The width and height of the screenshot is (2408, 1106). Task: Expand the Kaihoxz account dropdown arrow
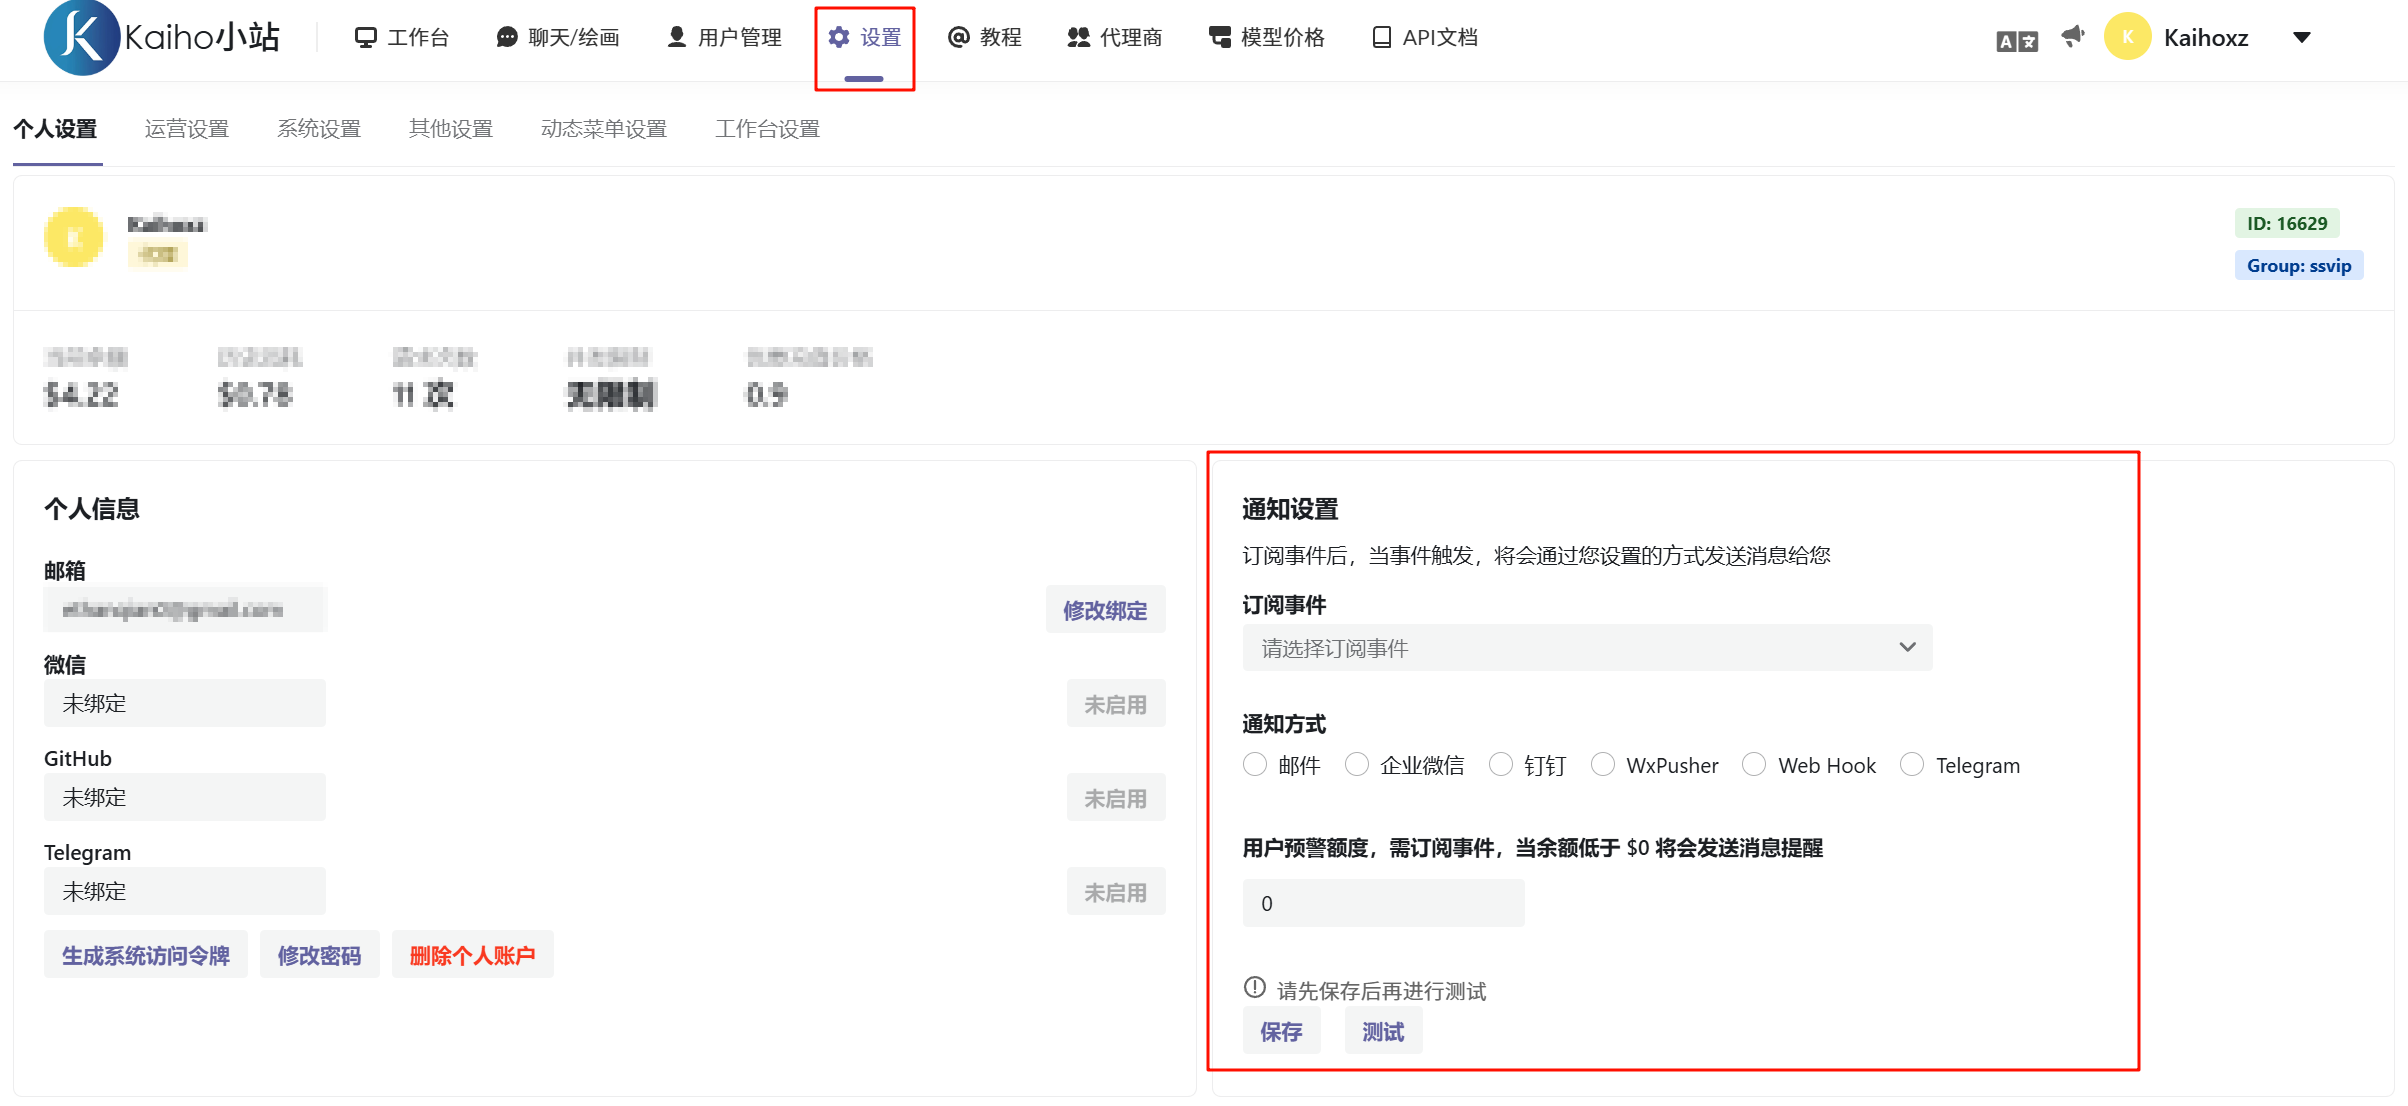2301,38
